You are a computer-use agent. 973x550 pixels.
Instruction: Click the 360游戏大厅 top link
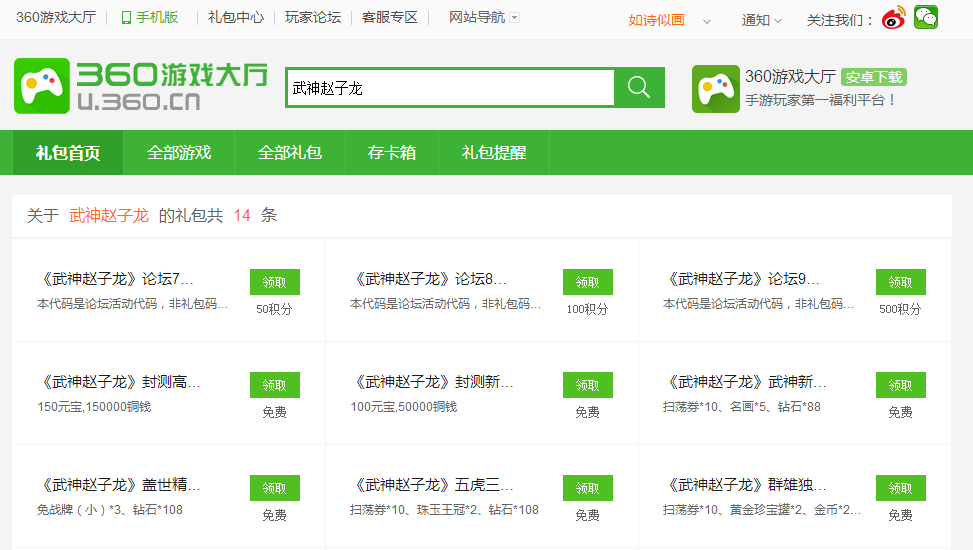[x=56, y=17]
